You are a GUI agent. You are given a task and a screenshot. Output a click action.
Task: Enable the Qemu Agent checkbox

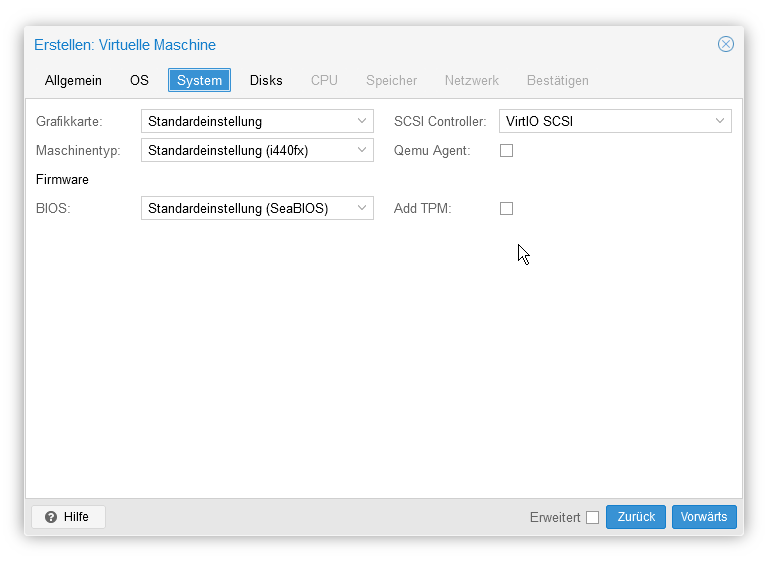pyautogui.click(x=506, y=150)
